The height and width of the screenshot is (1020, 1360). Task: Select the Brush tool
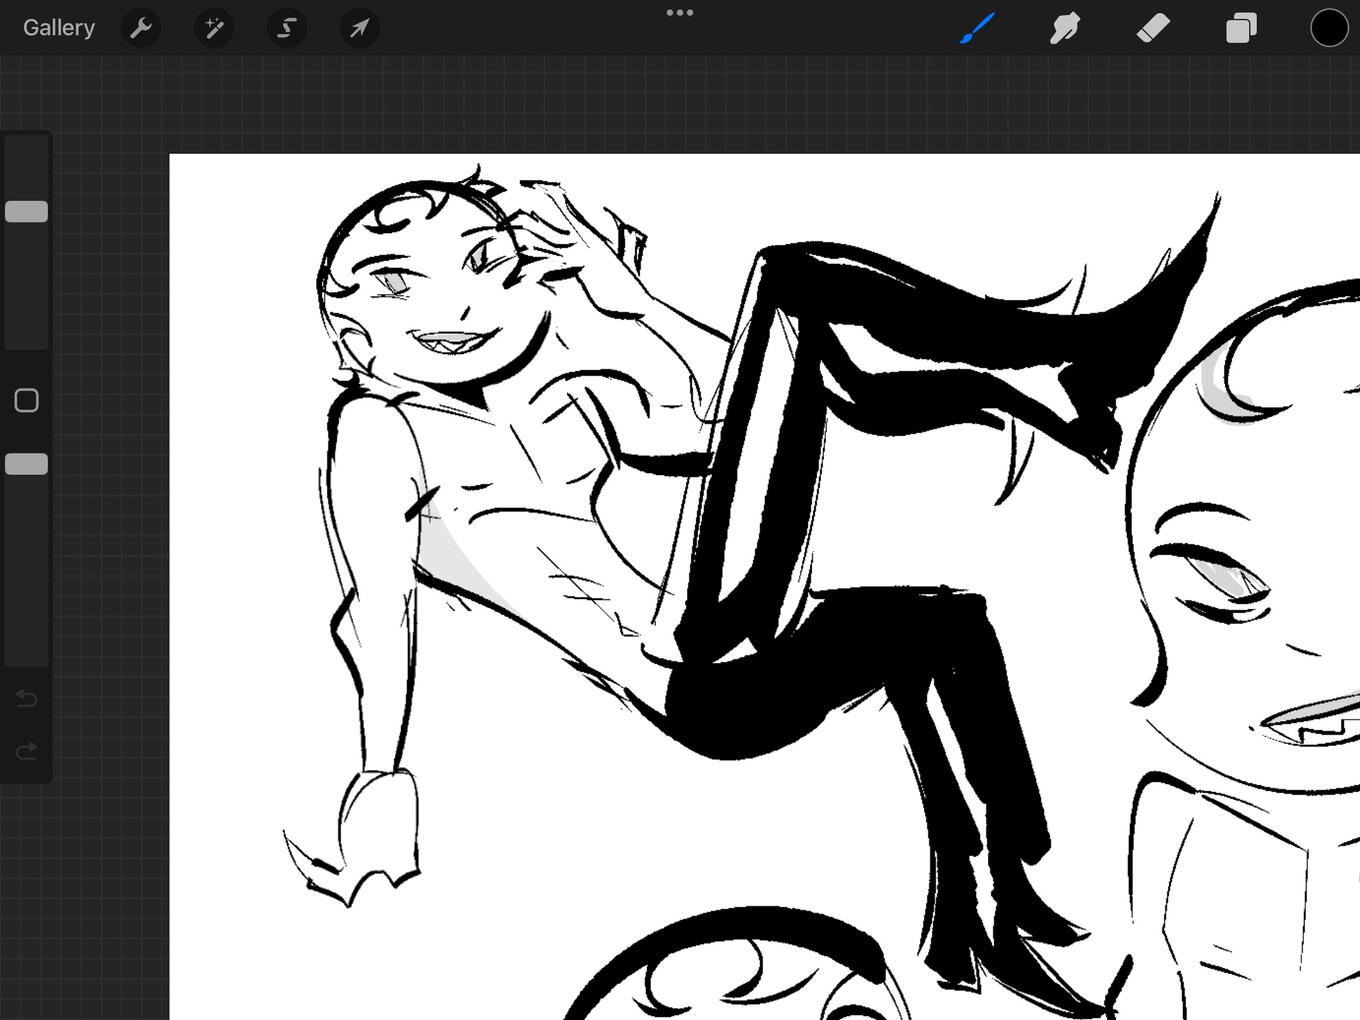pyautogui.click(x=977, y=28)
